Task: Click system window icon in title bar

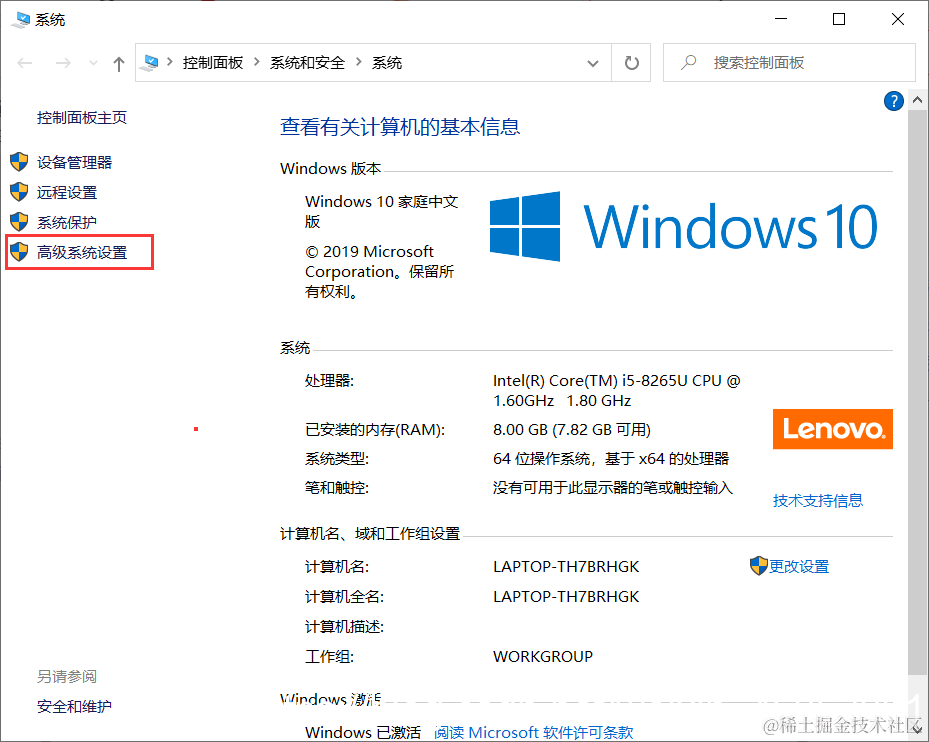Action: 21,20
